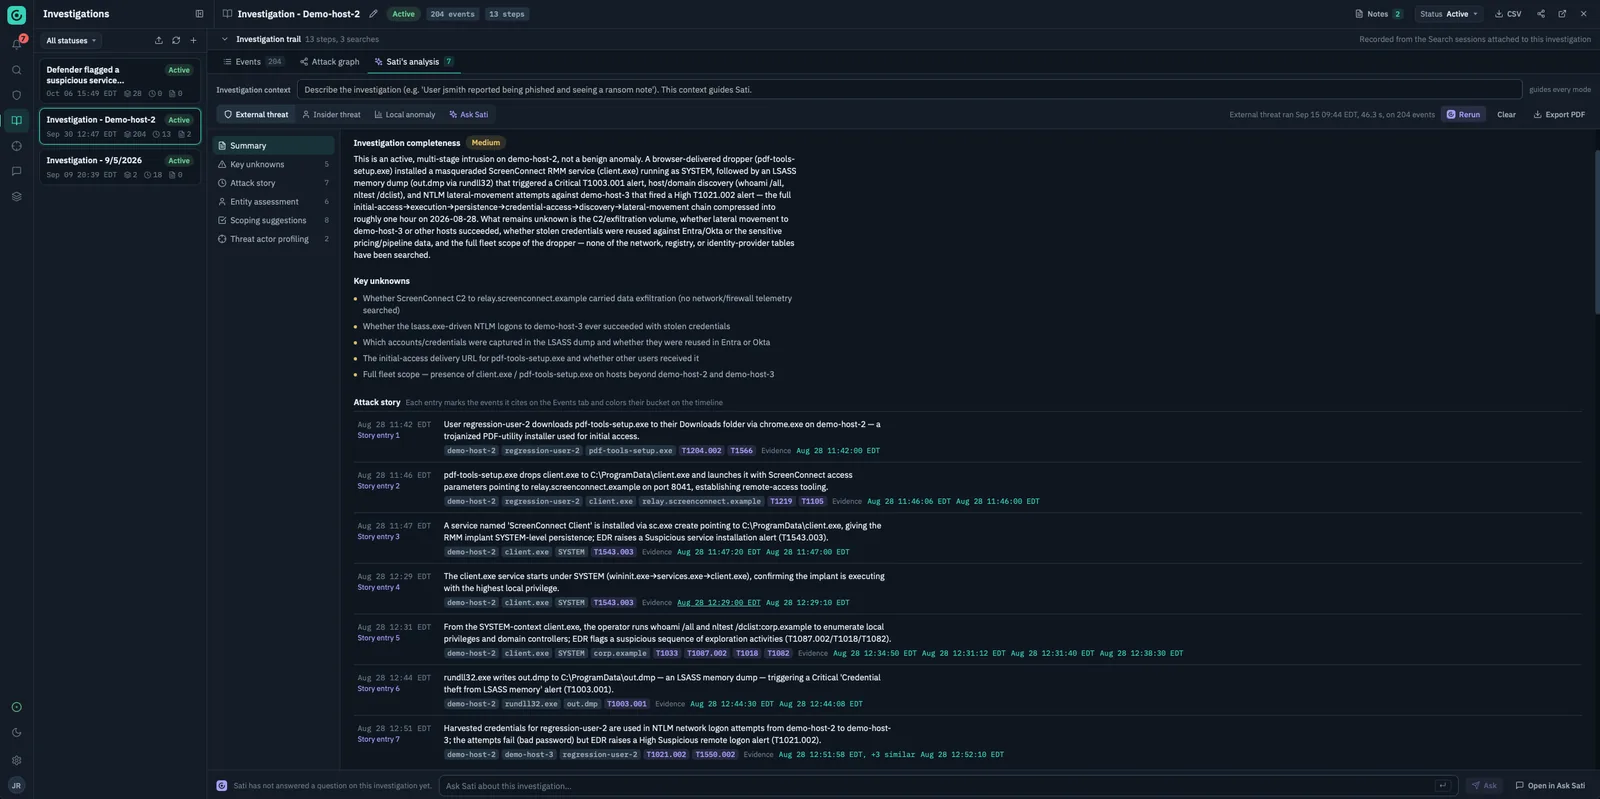The width and height of the screenshot is (1600, 799).
Task: Open the search magnifier in the left sidebar
Action: point(16,70)
